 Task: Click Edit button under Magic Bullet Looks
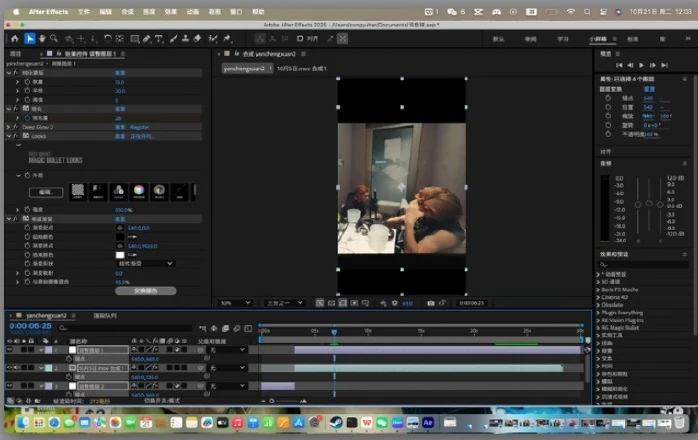pyautogui.click(x=46, y=192)
